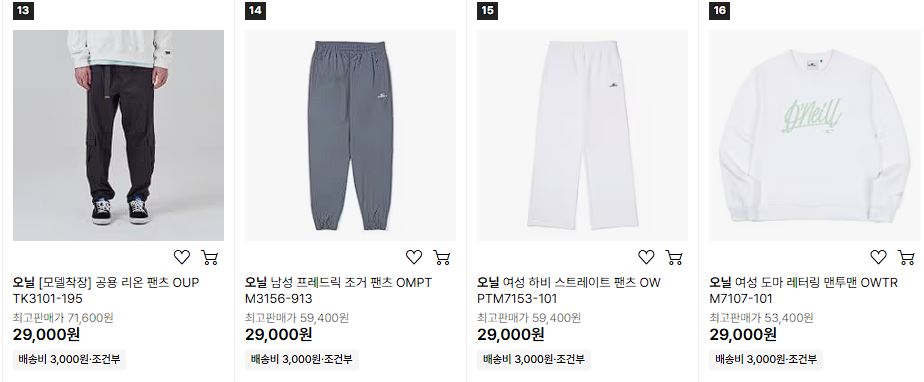The image size is (924, 382).
Task: Open product title OWTRM7107-101 sweatshirt link
Action: 804,291
